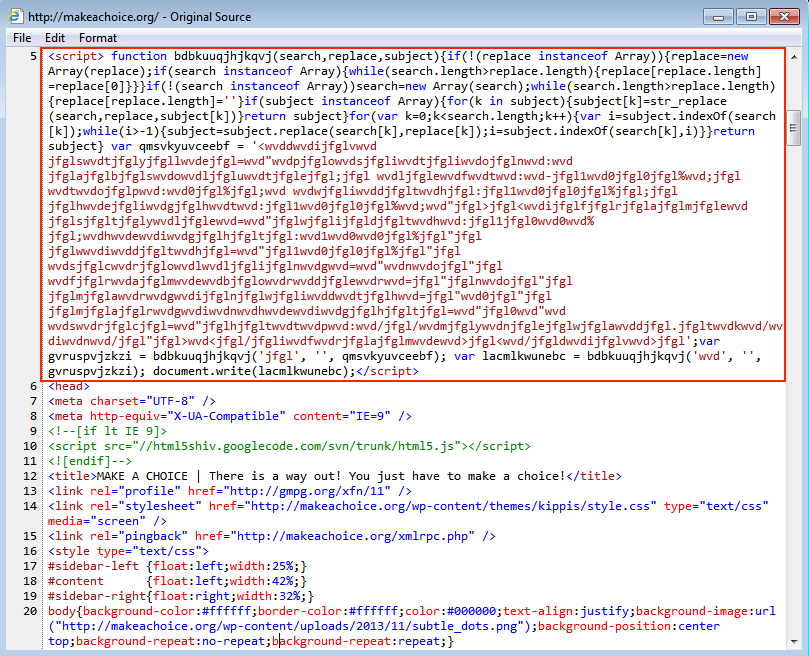Minimize the Original Source window
Image resolution: width=809 pixels, height=656 pixels.
click(x=718, y=17)
